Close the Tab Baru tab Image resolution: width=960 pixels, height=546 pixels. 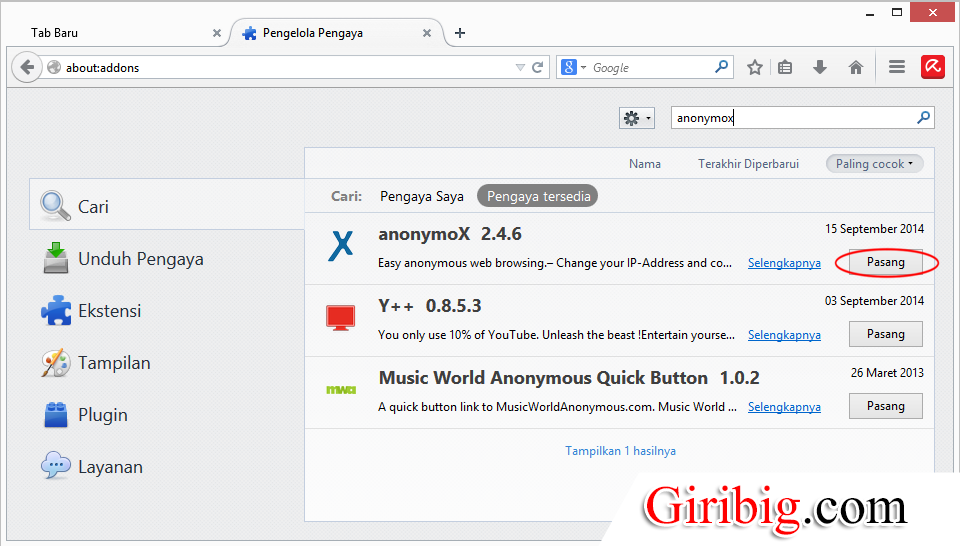pyautogui.click(x=217, y=33)
